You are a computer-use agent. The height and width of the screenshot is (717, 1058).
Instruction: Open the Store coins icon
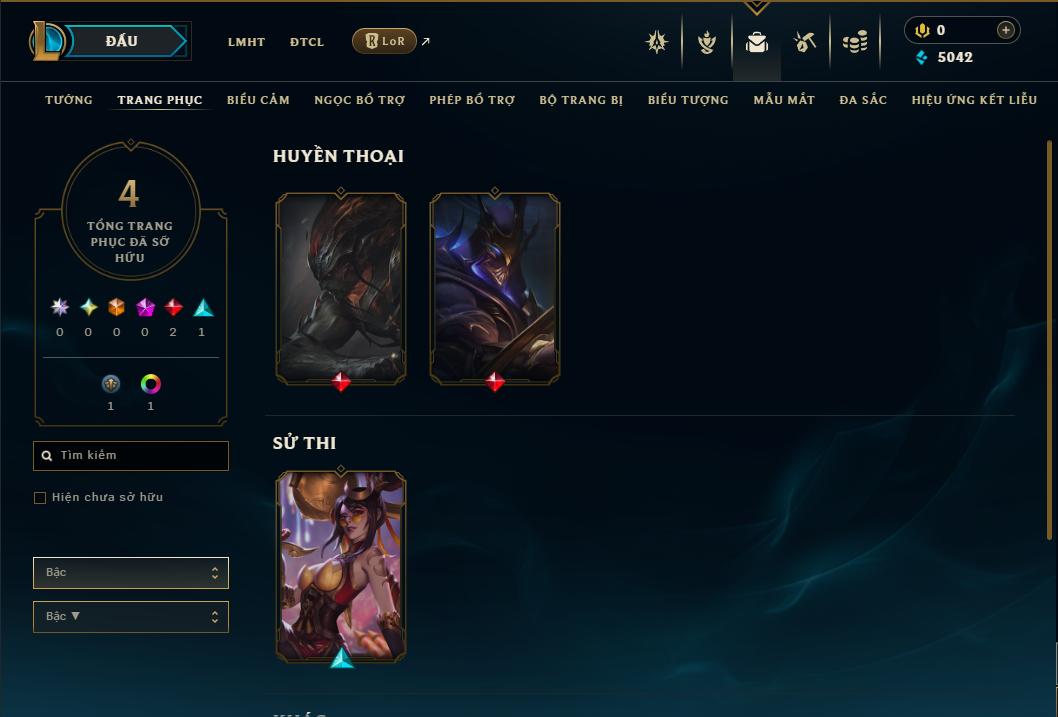[x=855, y=42]
